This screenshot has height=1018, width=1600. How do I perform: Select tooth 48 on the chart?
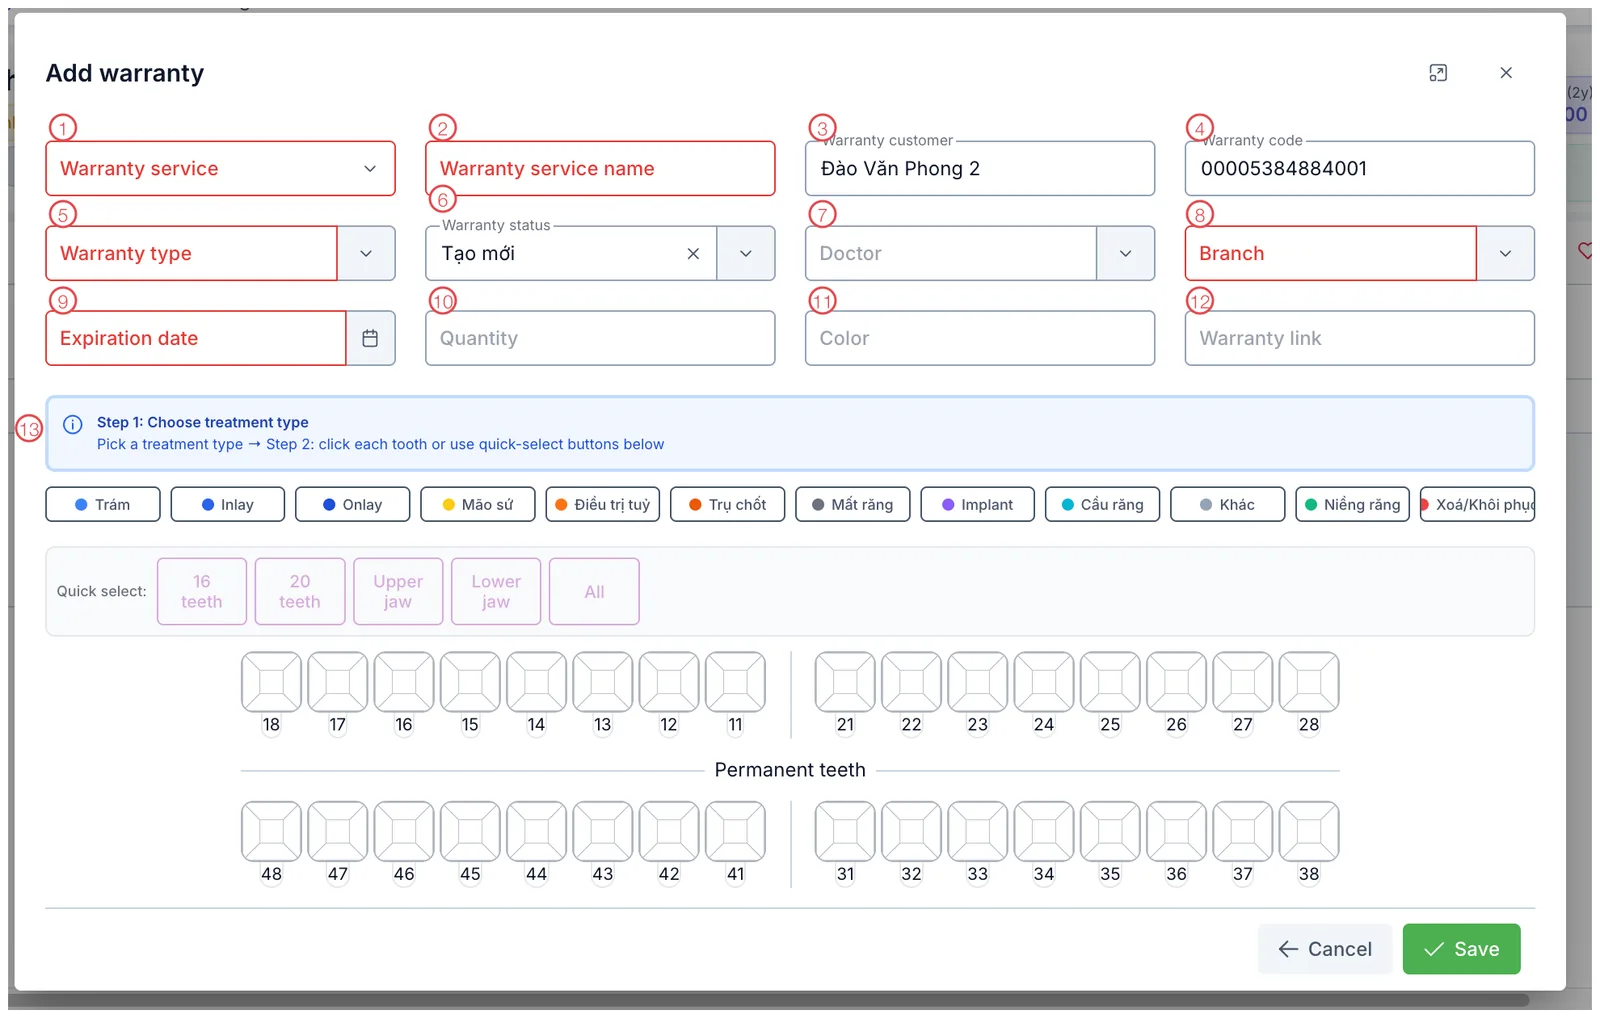pos(271,831)
